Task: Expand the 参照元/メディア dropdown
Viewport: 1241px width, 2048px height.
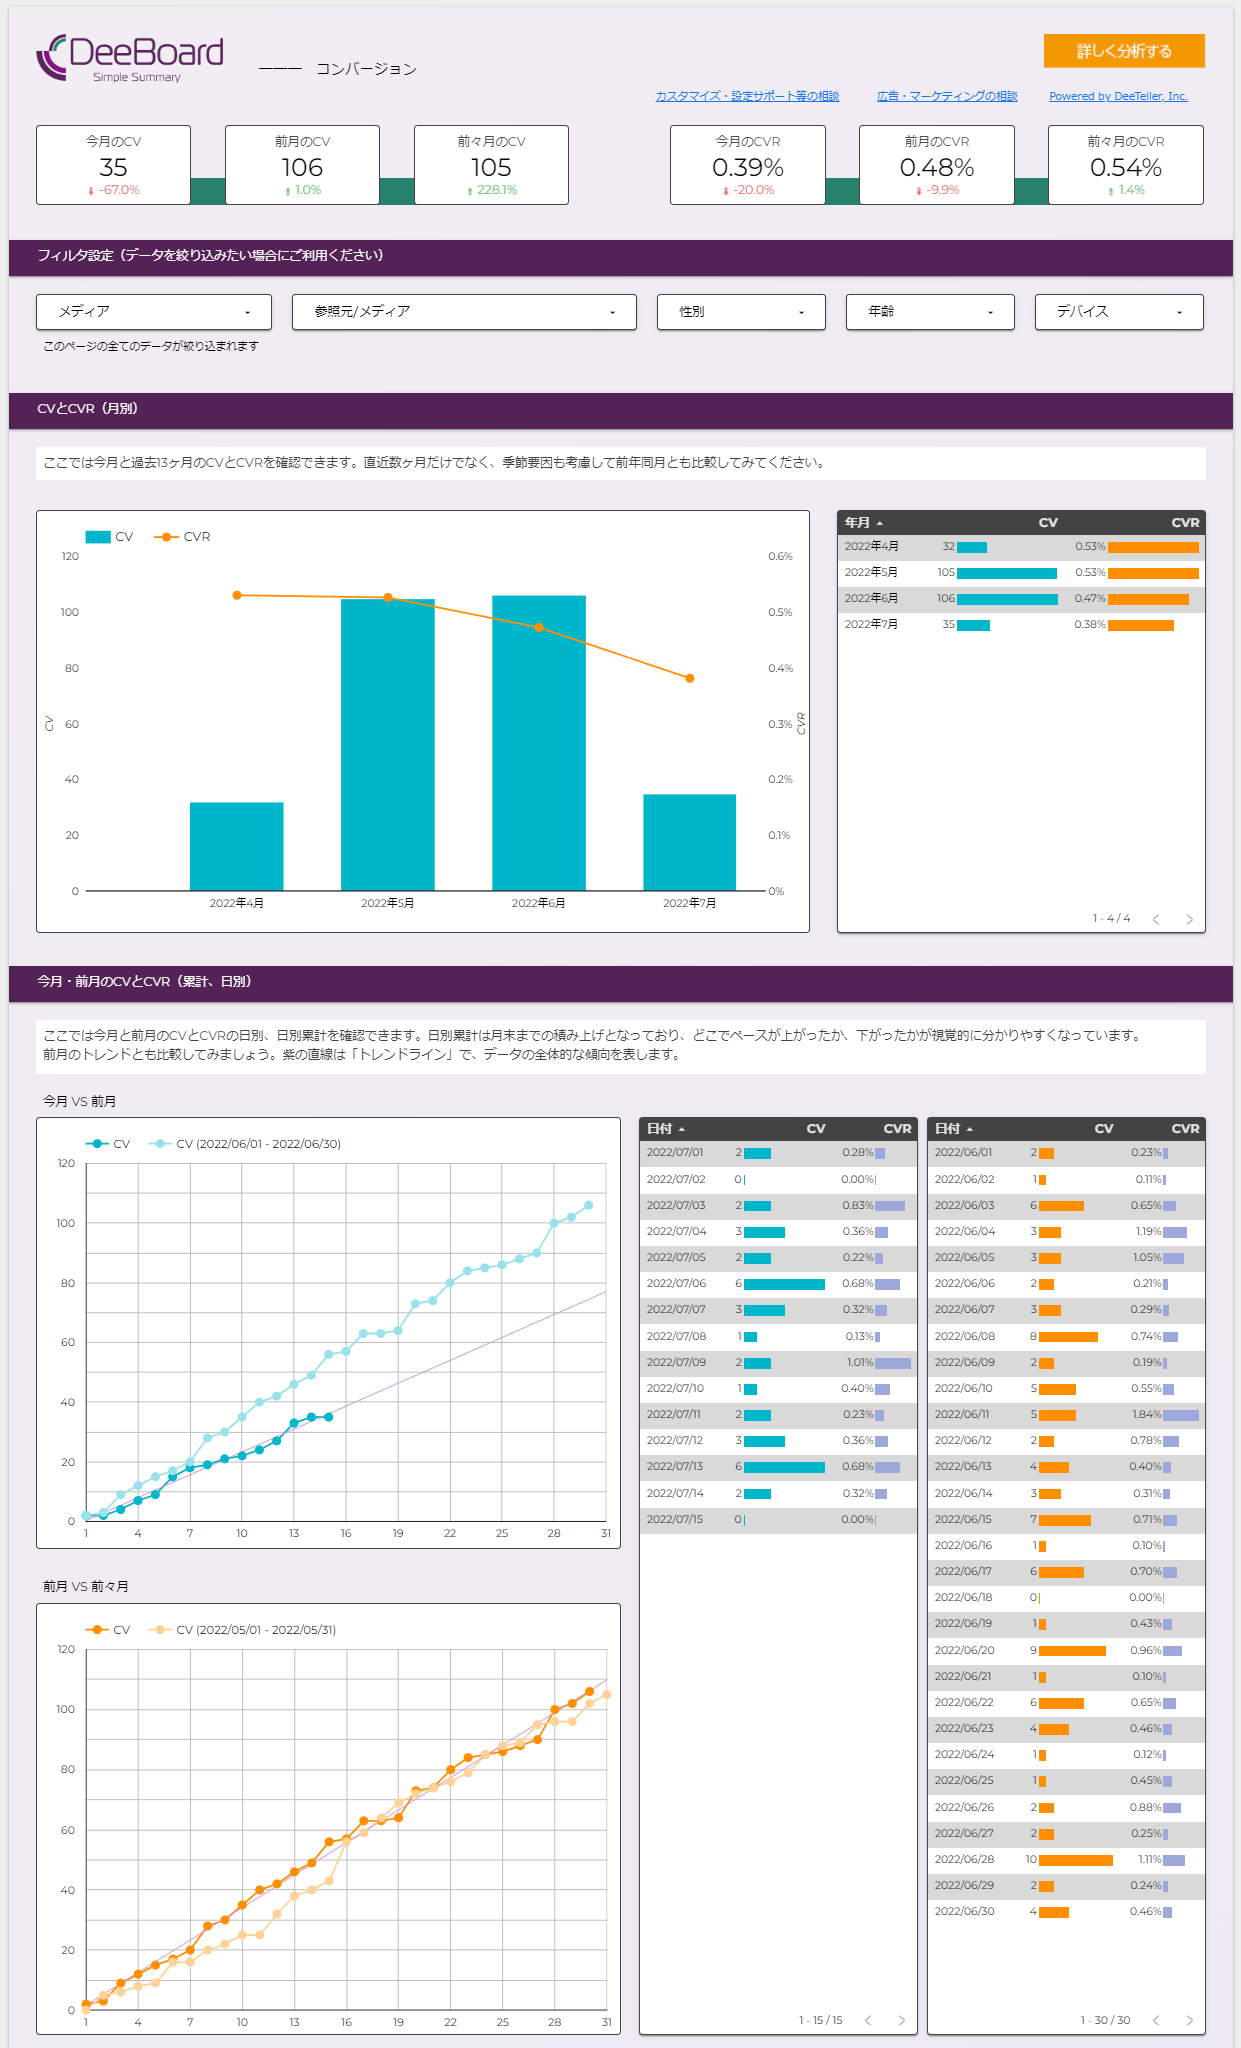Action: coord(464,312)
